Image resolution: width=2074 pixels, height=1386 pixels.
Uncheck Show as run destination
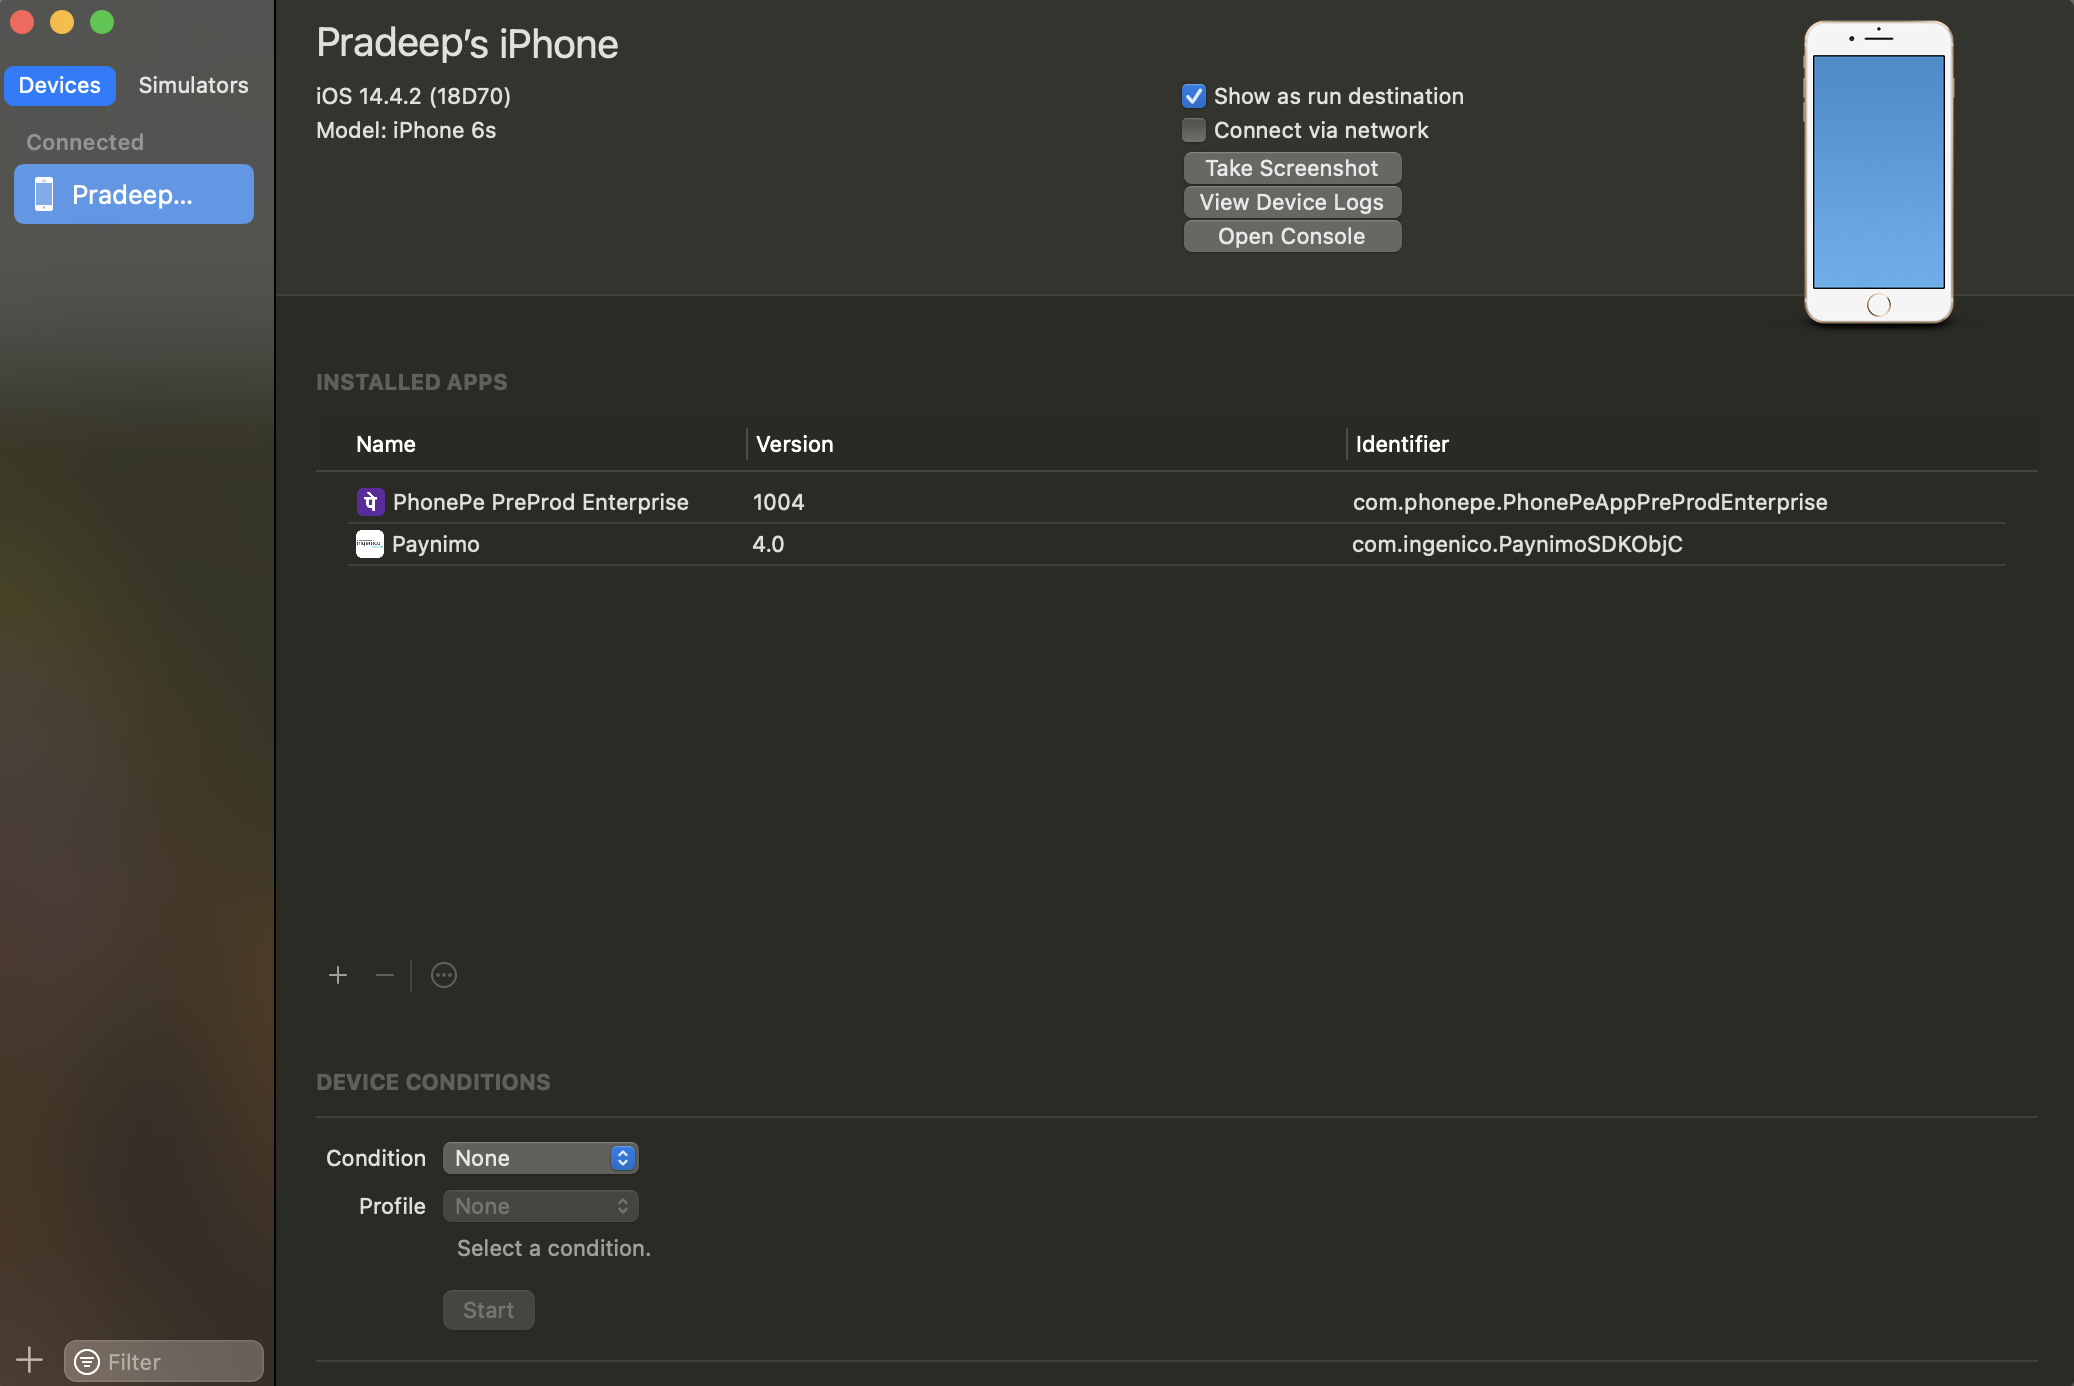[x=1194, y=96]
